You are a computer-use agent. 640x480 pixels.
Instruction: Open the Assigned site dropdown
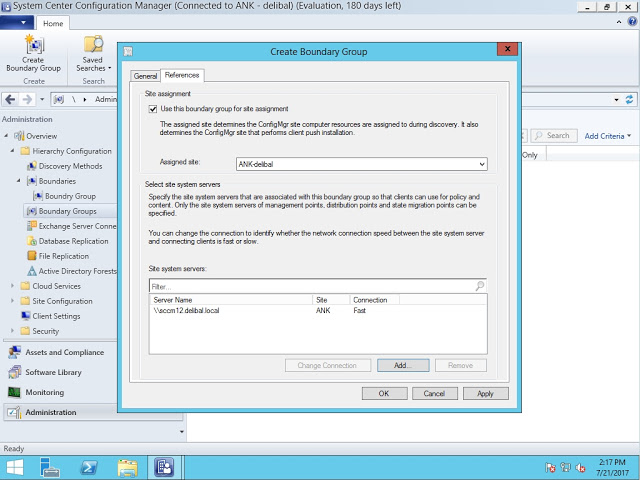[481, 164]
